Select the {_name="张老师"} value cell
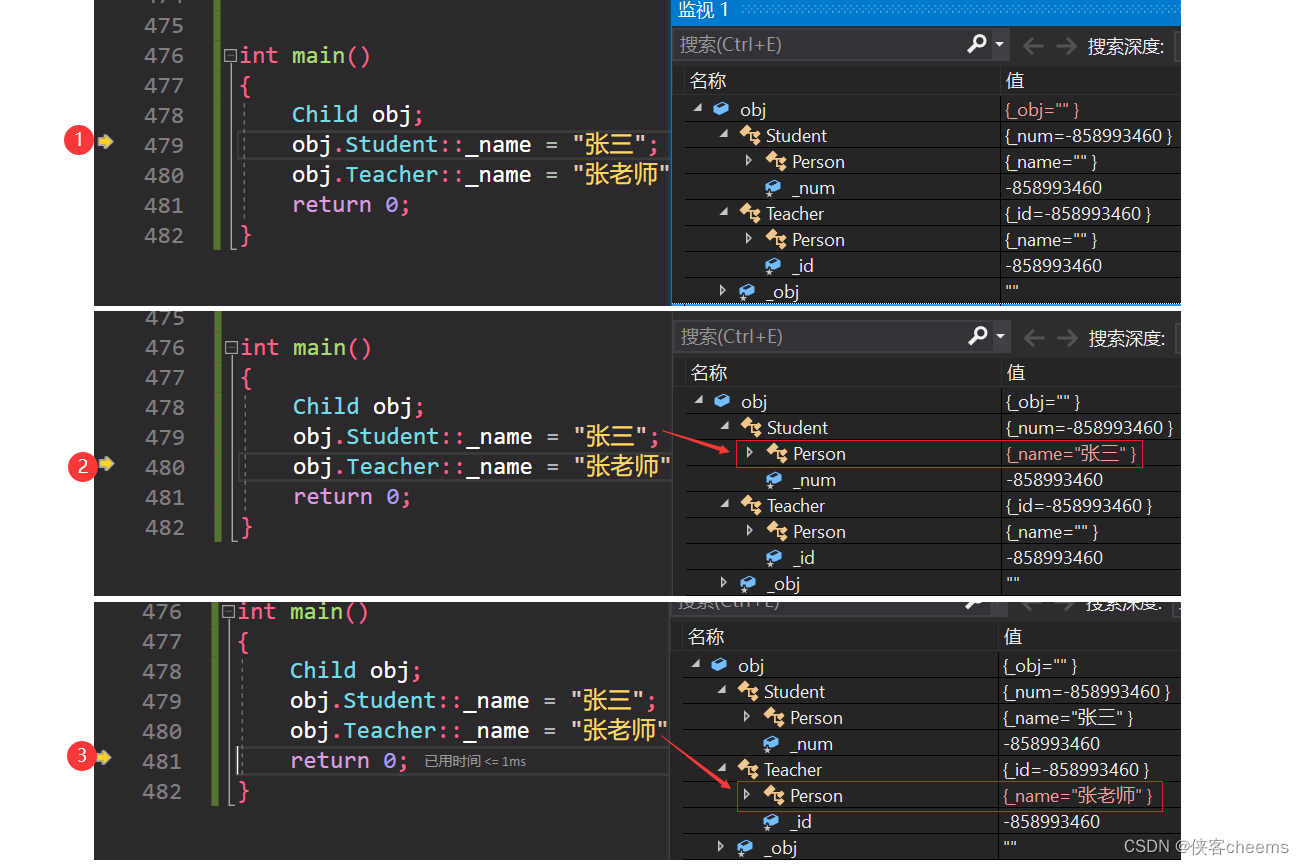Viewport: 1304px width, 865px height. click(1078, 796)
